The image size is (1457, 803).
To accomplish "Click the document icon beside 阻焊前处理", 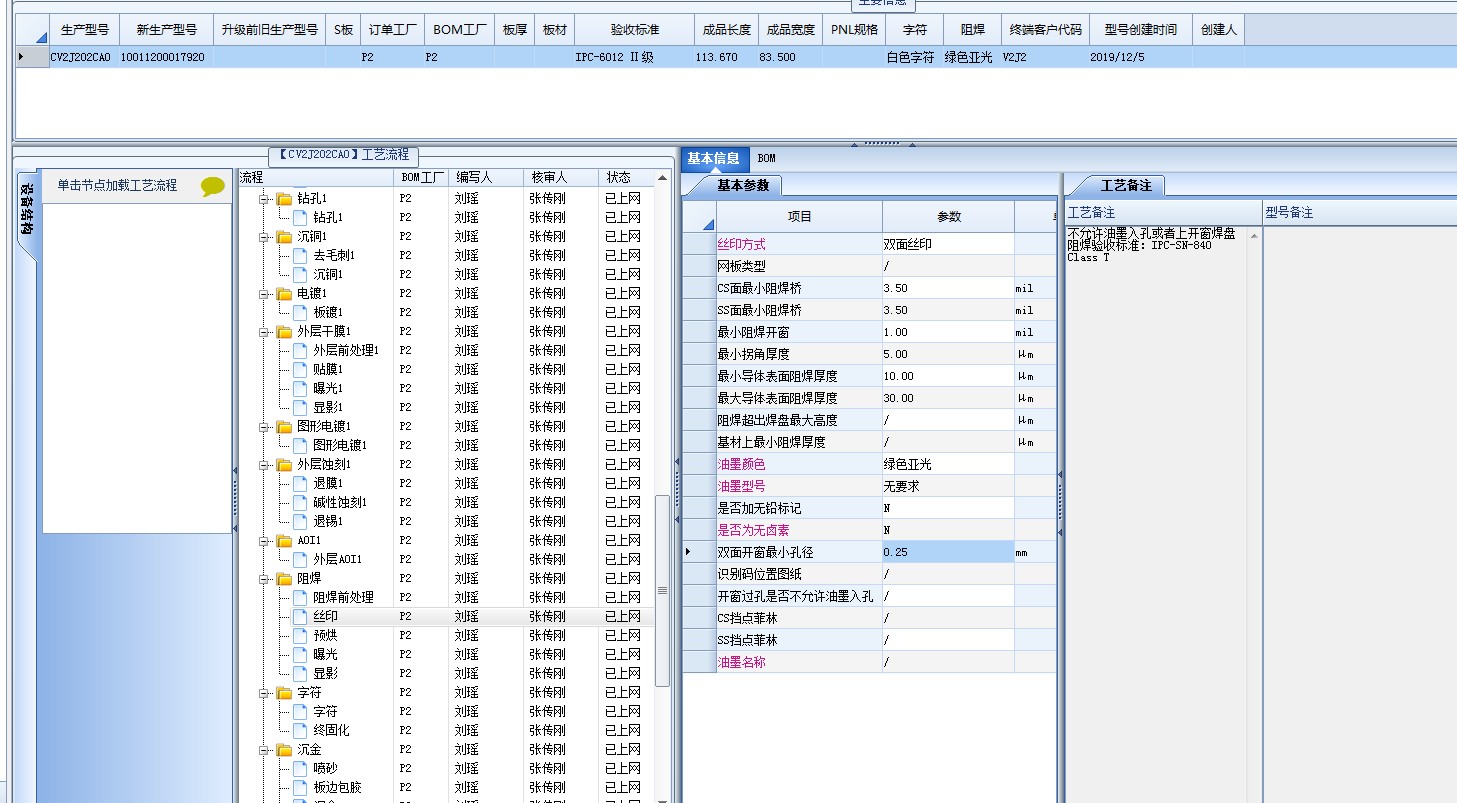I will point(300,598).
